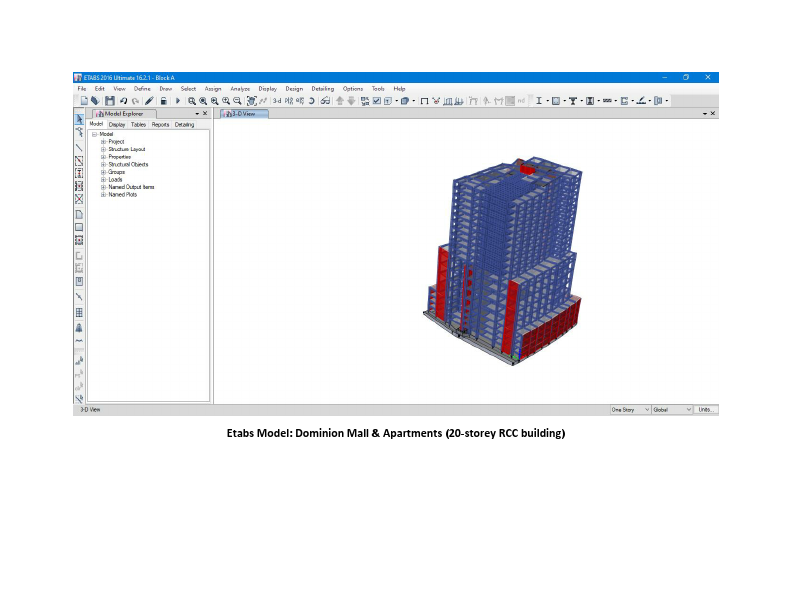The height and width of the screenshot is (612, 792).
Task: Open the Design menu
Action: point(294,89)
